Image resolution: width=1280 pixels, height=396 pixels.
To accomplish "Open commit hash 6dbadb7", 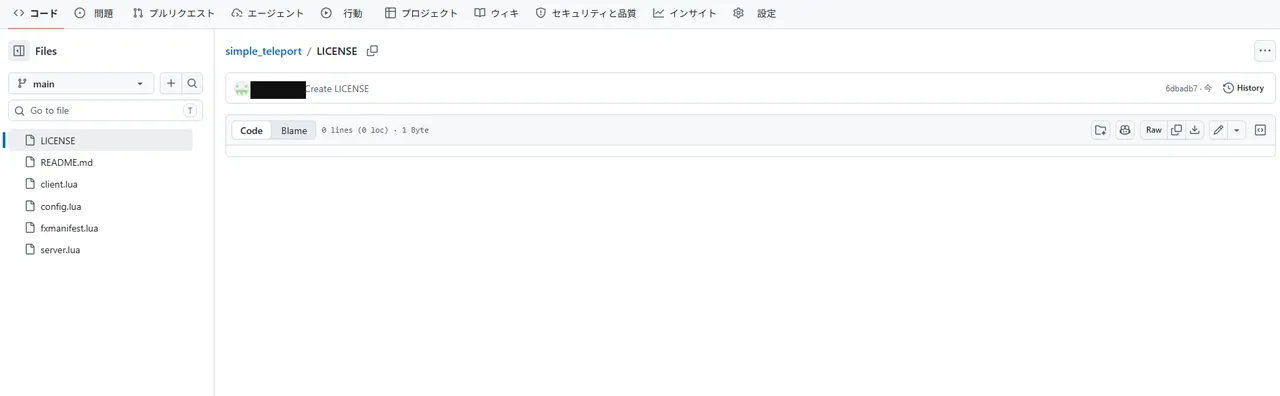I will pyautogui.click(x=1181, y=89).
